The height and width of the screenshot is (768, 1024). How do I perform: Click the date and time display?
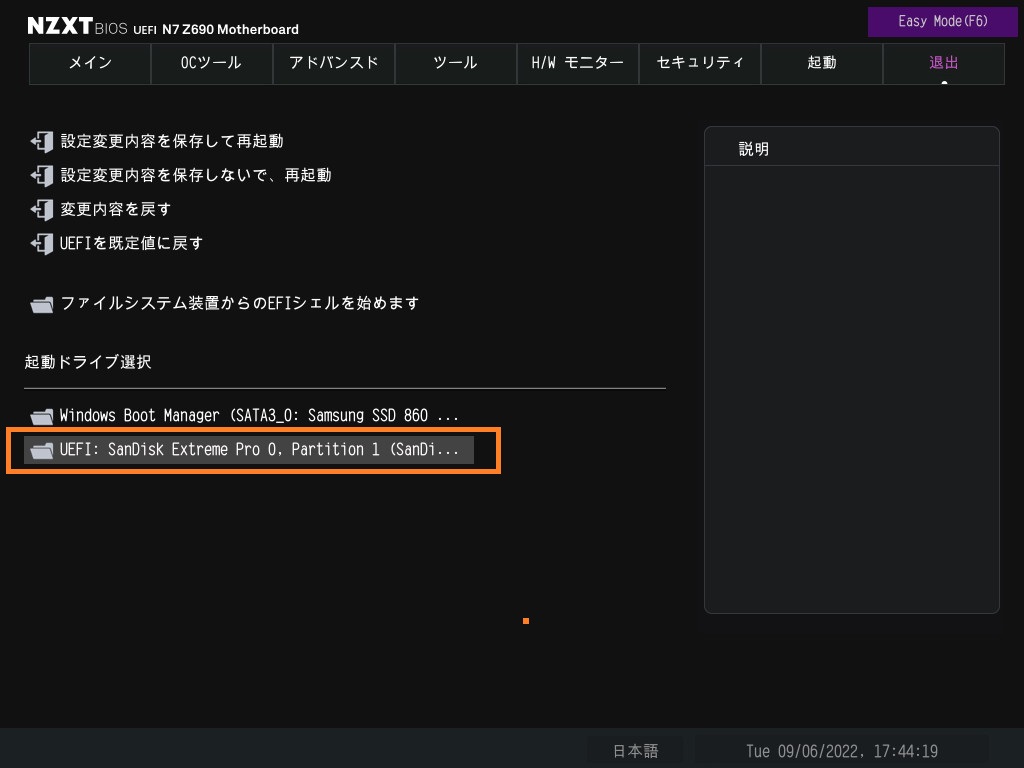coord(842,751)
